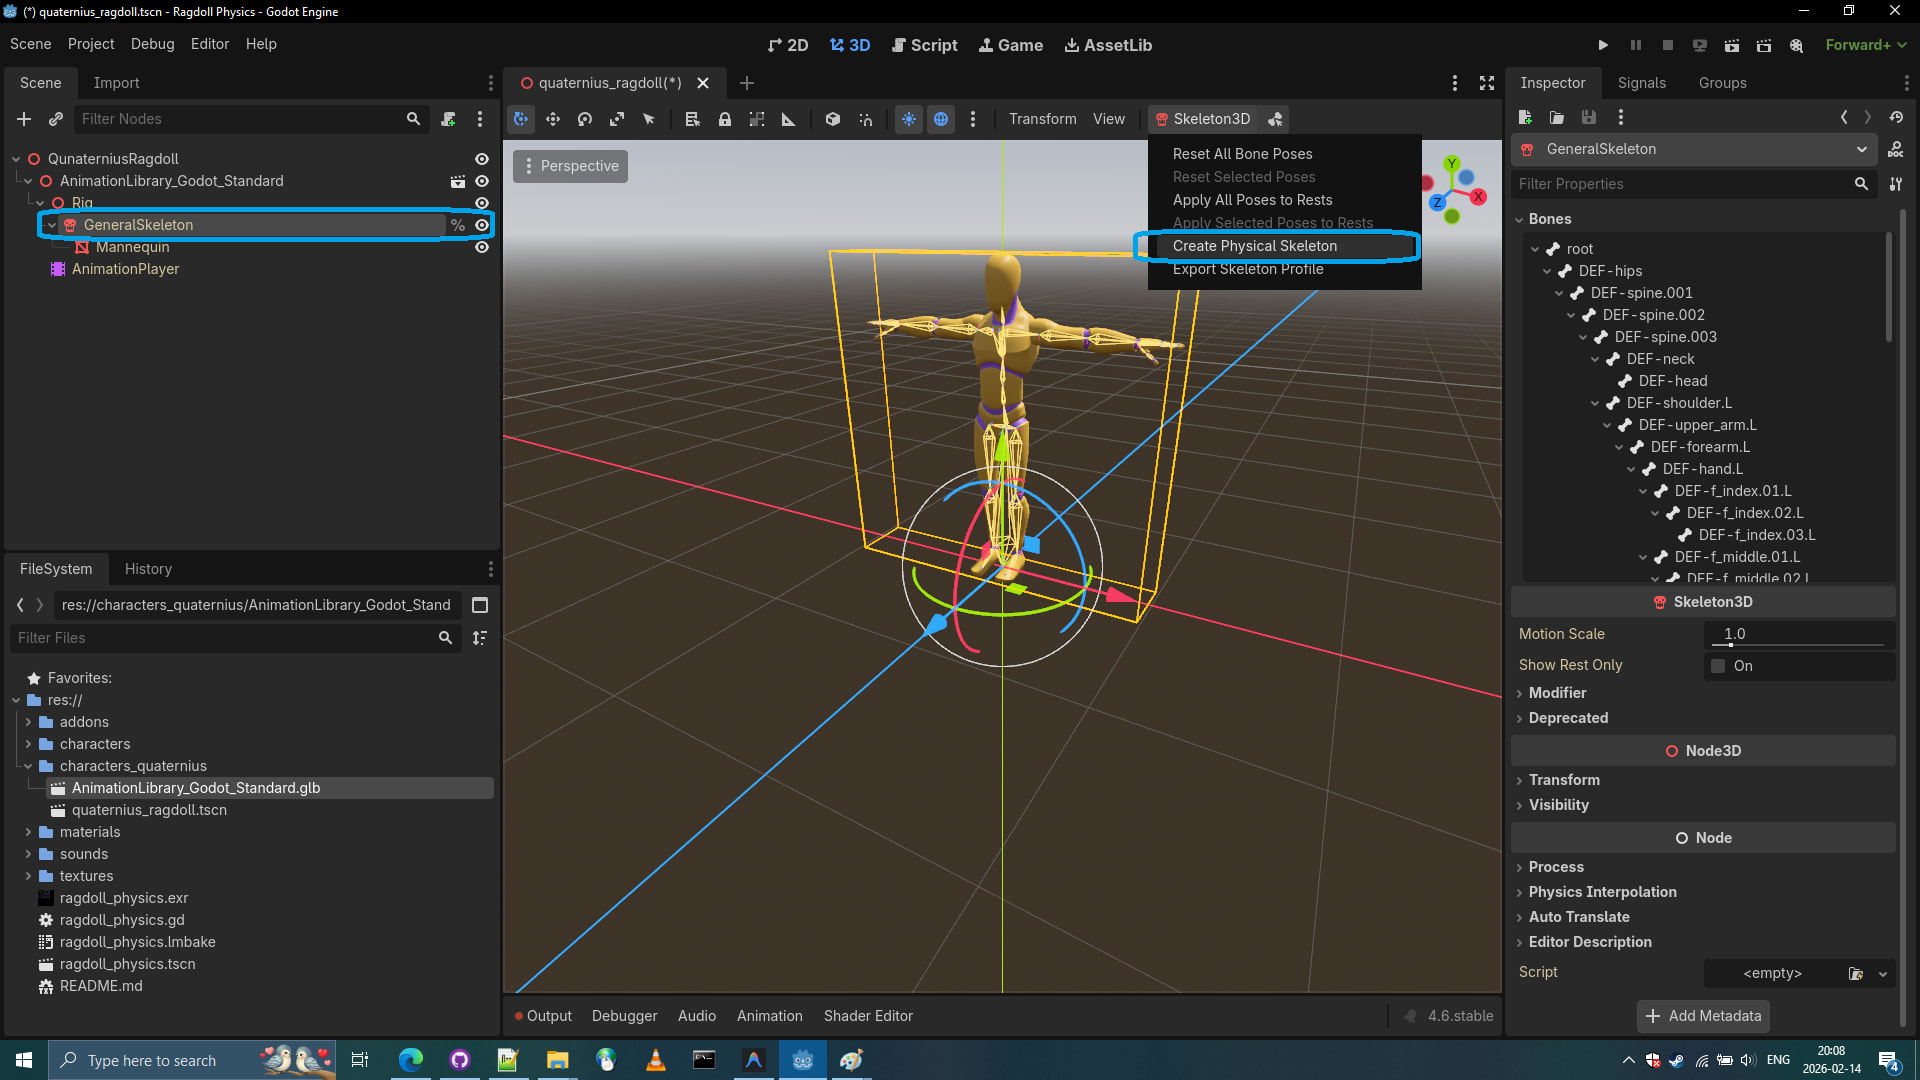Select the Move Mode tool icon
Viewport: 1920px width, 1080px height.
point(553,119)
